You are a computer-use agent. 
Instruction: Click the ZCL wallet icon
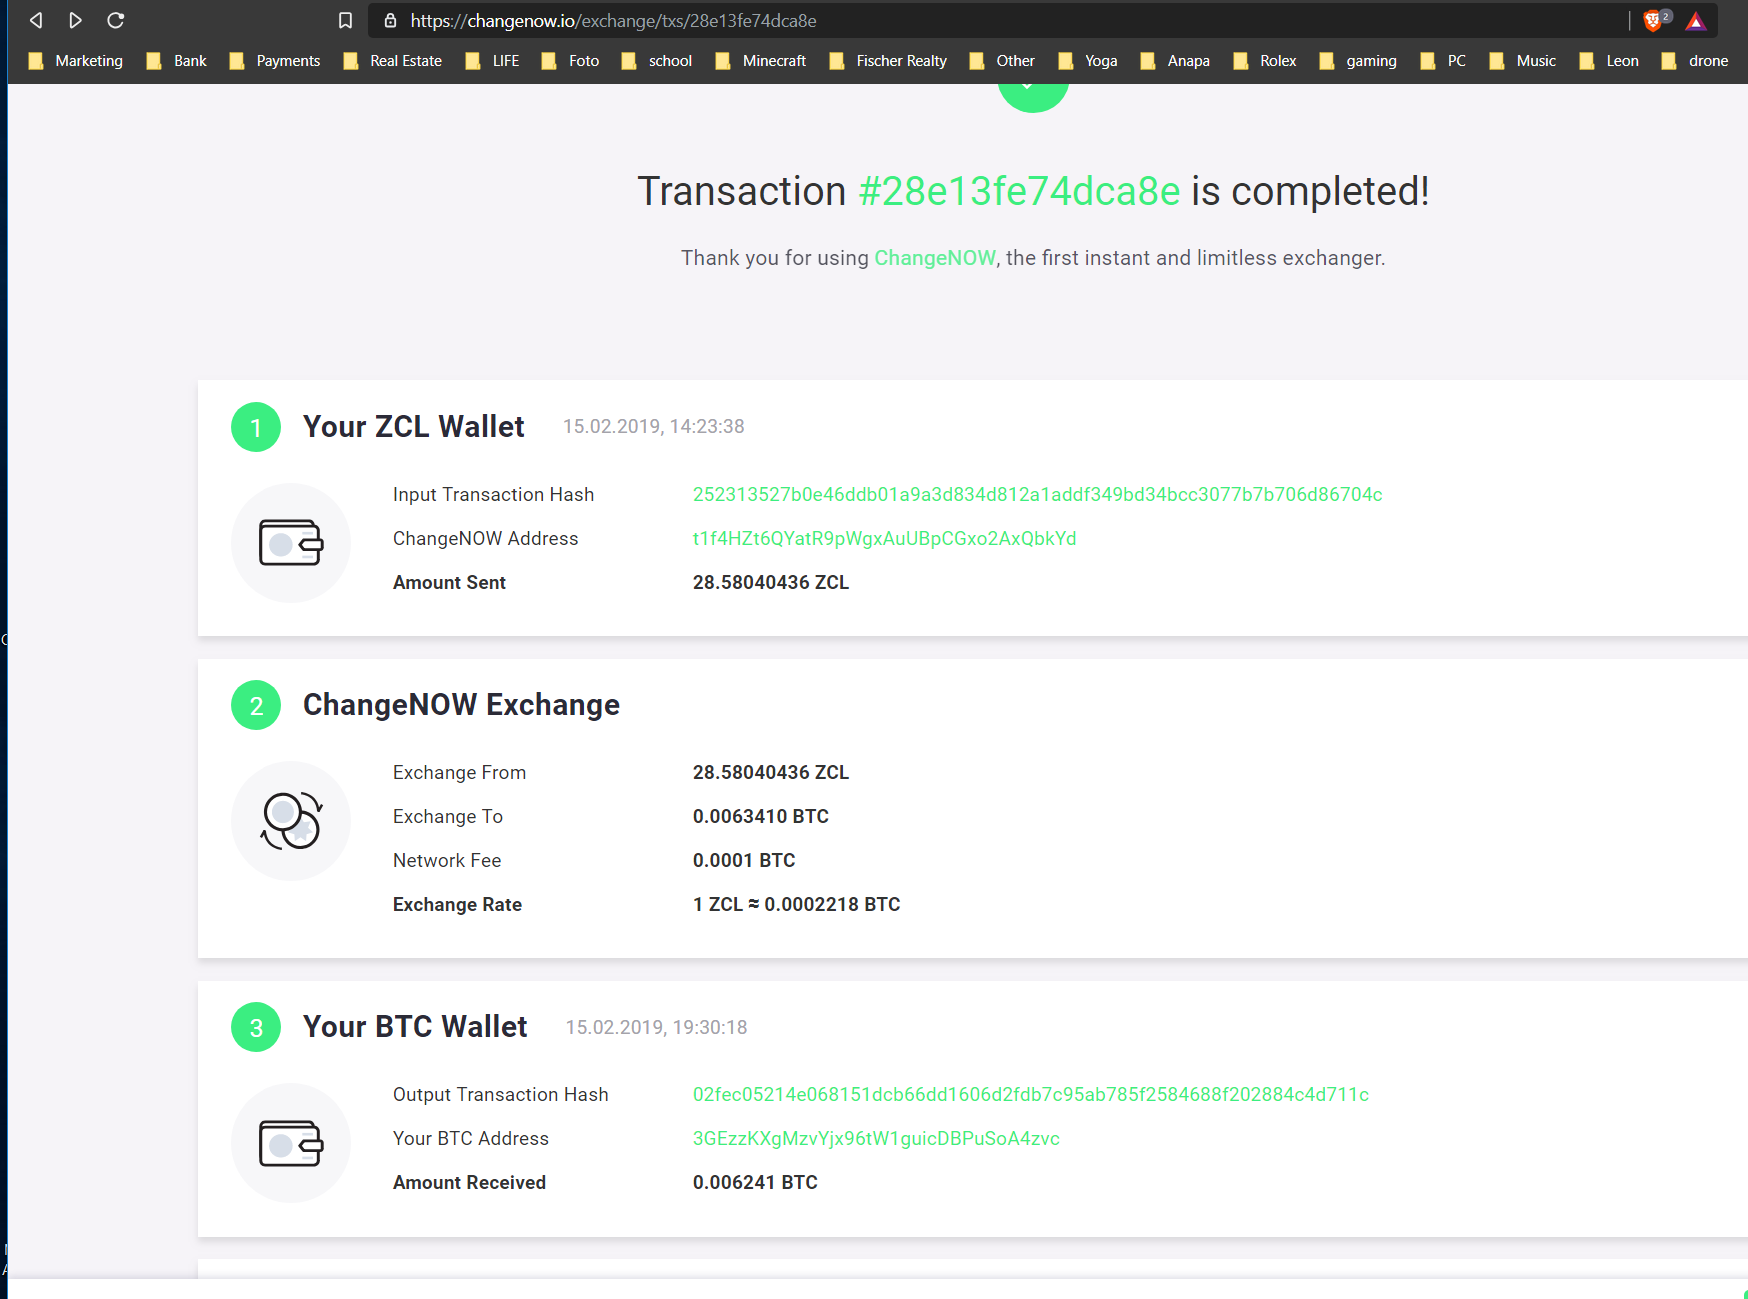click(291, 543)
